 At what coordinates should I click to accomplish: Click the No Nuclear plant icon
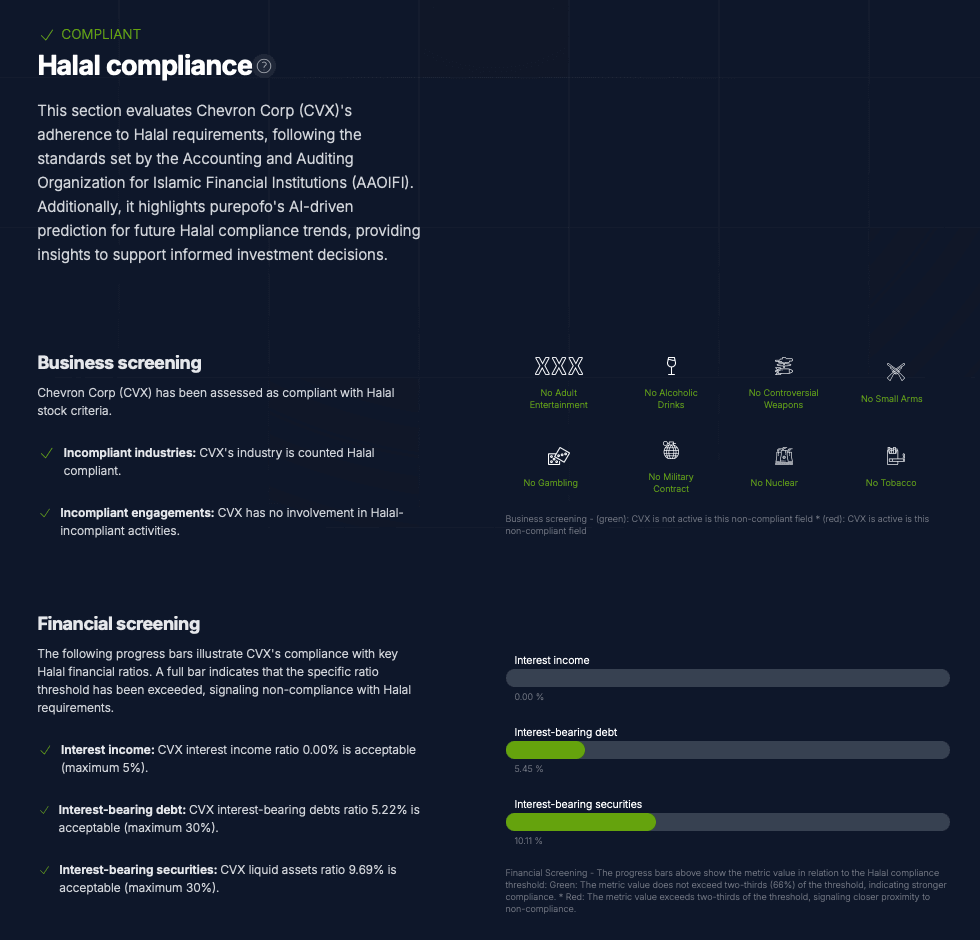[x=783, y=457]
